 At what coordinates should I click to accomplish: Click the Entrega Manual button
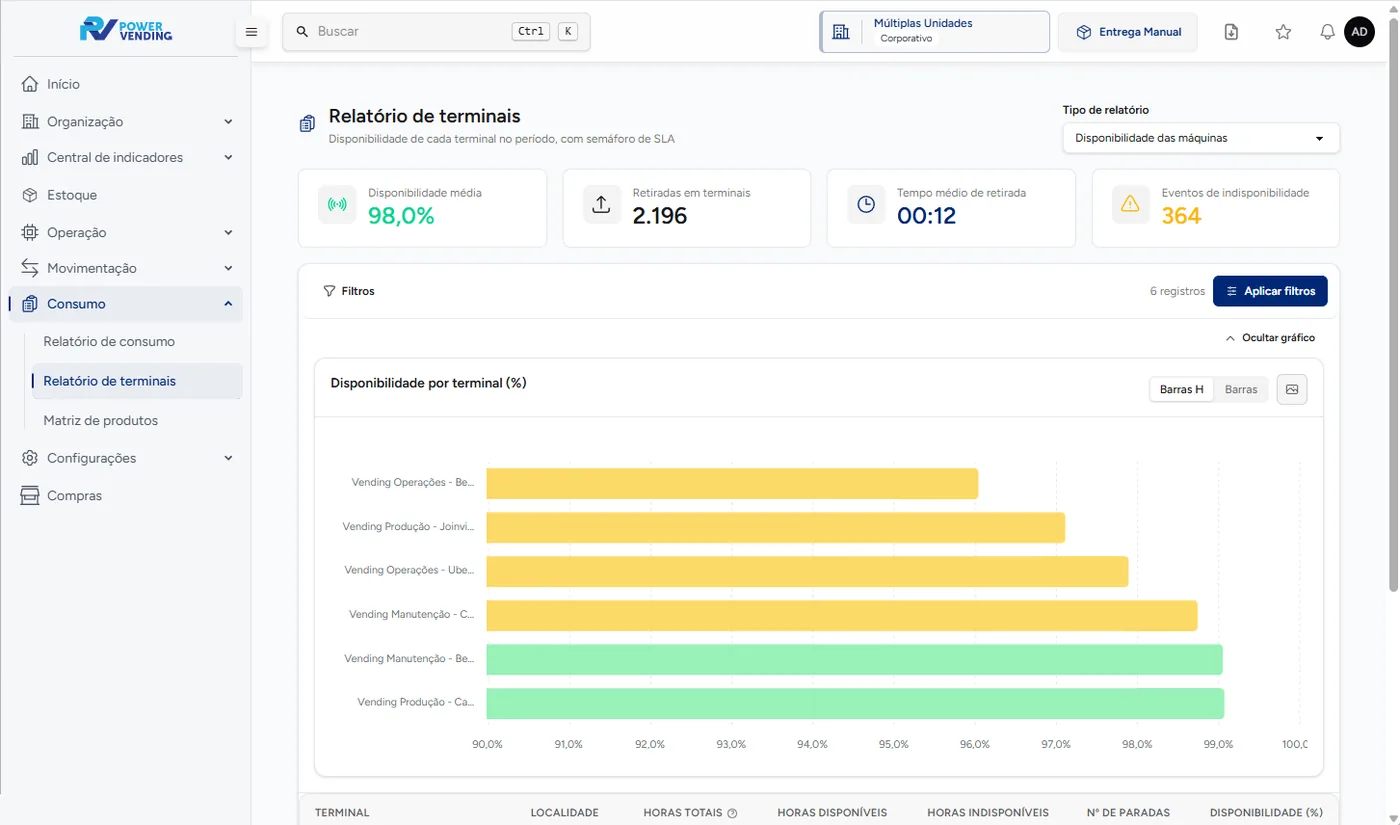tap(1129, 32)
